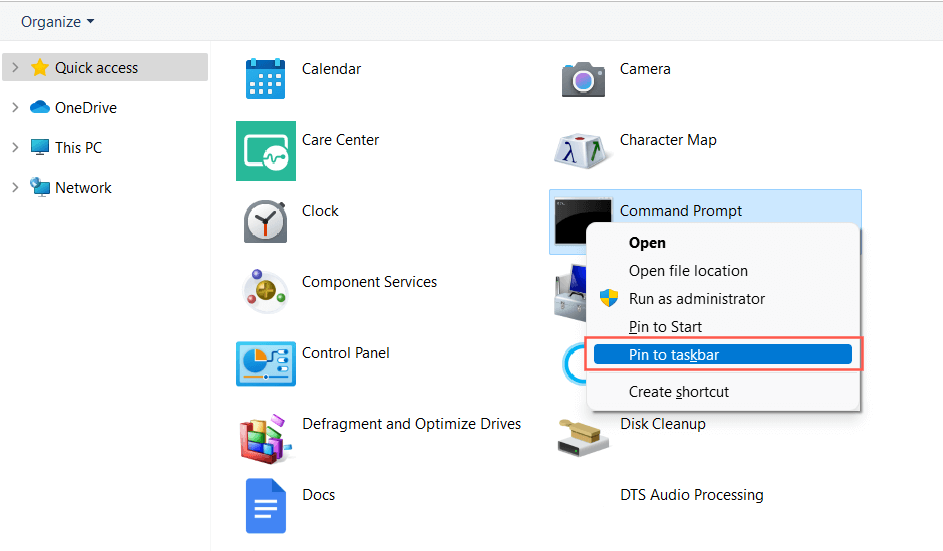The width and height of the screenshot is (943, 551).
Task: Open the Calendar app icon
Action: click(x=265, y=79)
